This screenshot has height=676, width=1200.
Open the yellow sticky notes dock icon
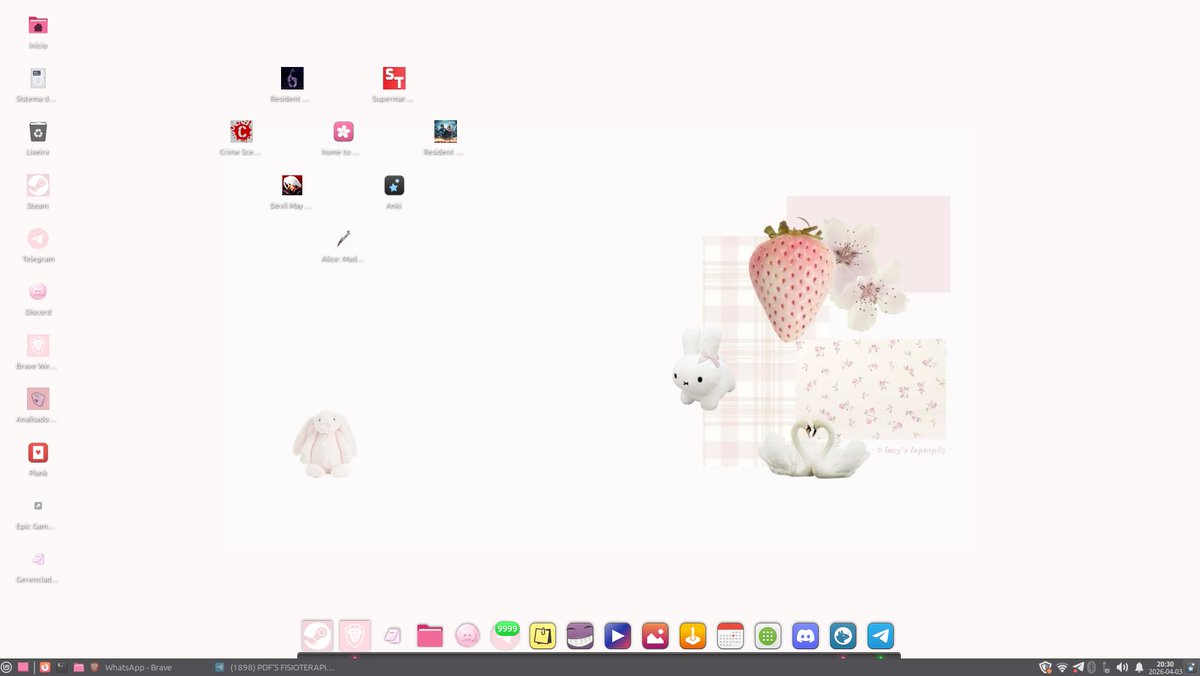point(543,635)
